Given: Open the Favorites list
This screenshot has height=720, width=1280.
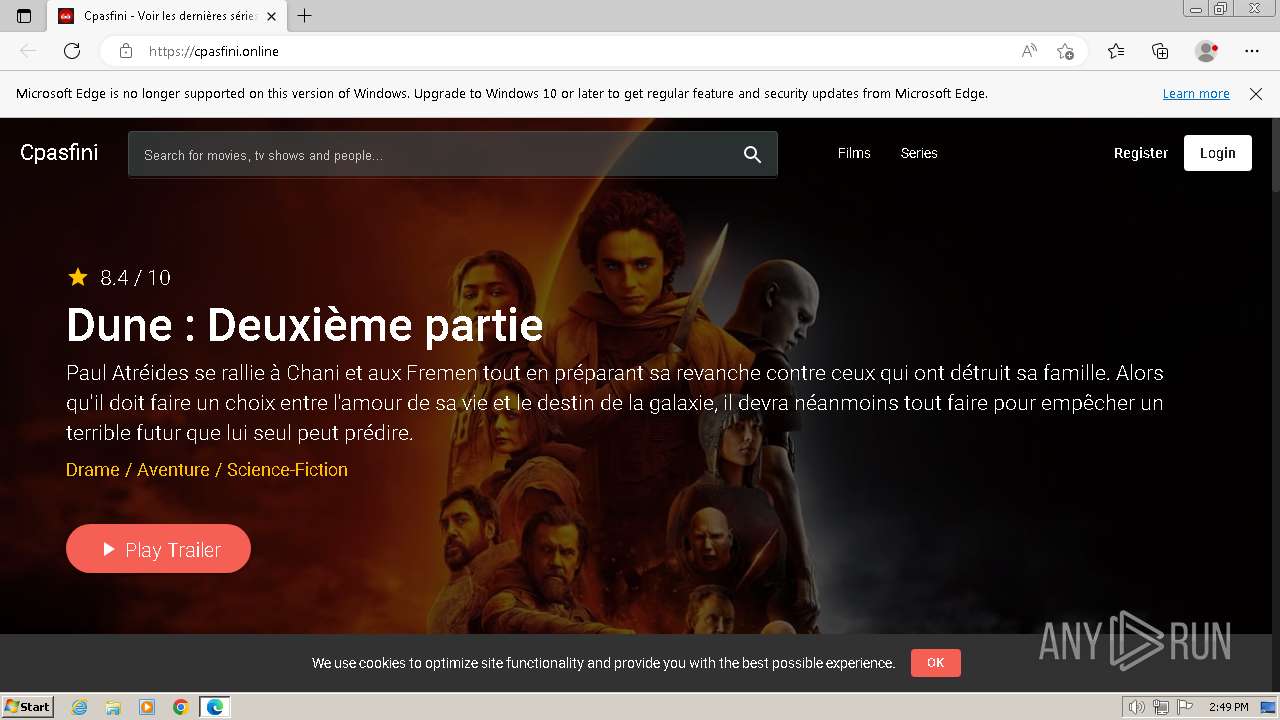Looking at the screenshot, I should pos(1116,51).
